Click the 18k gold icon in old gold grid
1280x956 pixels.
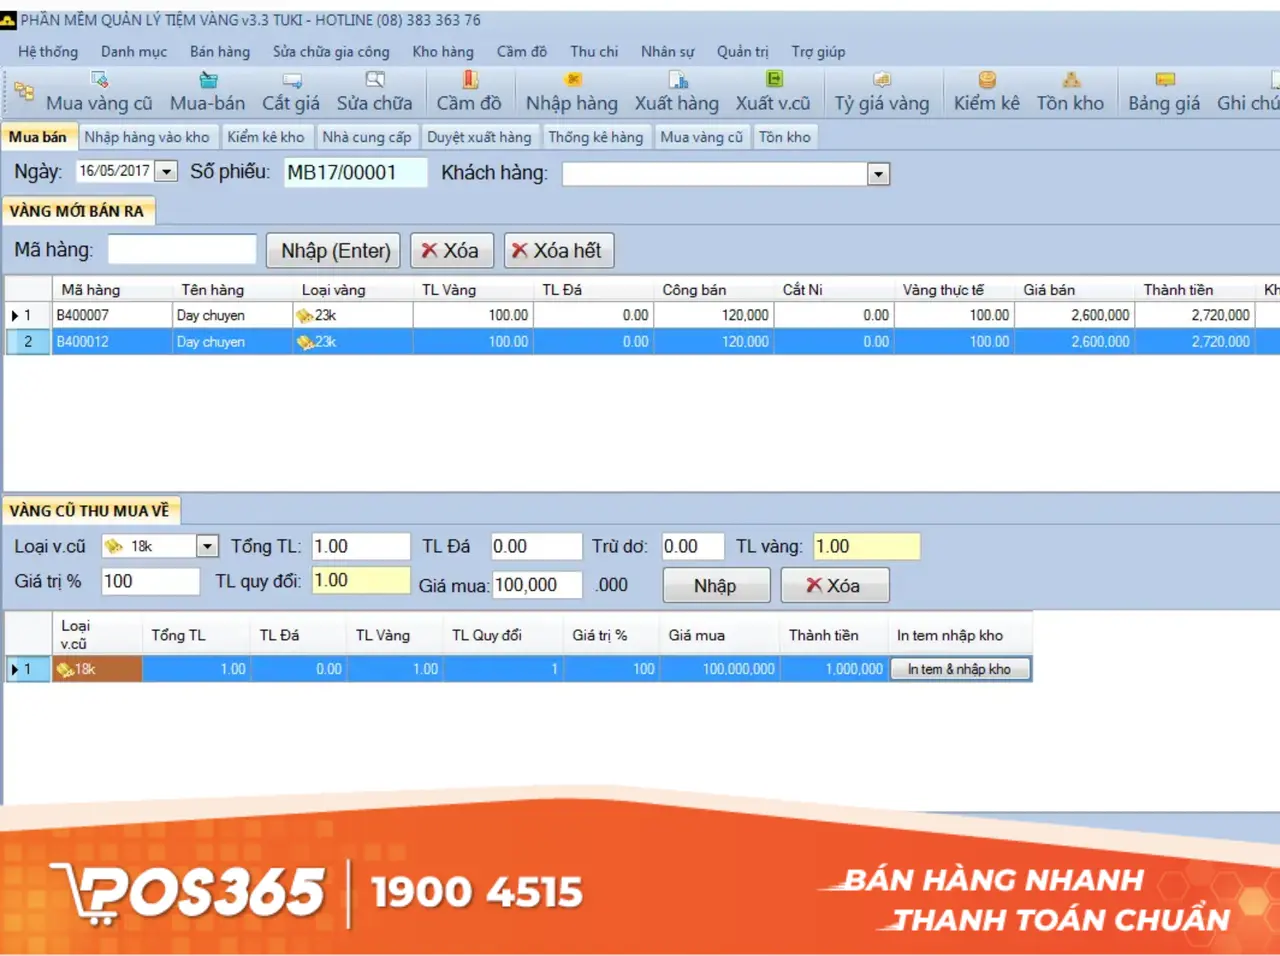(65, 669)
